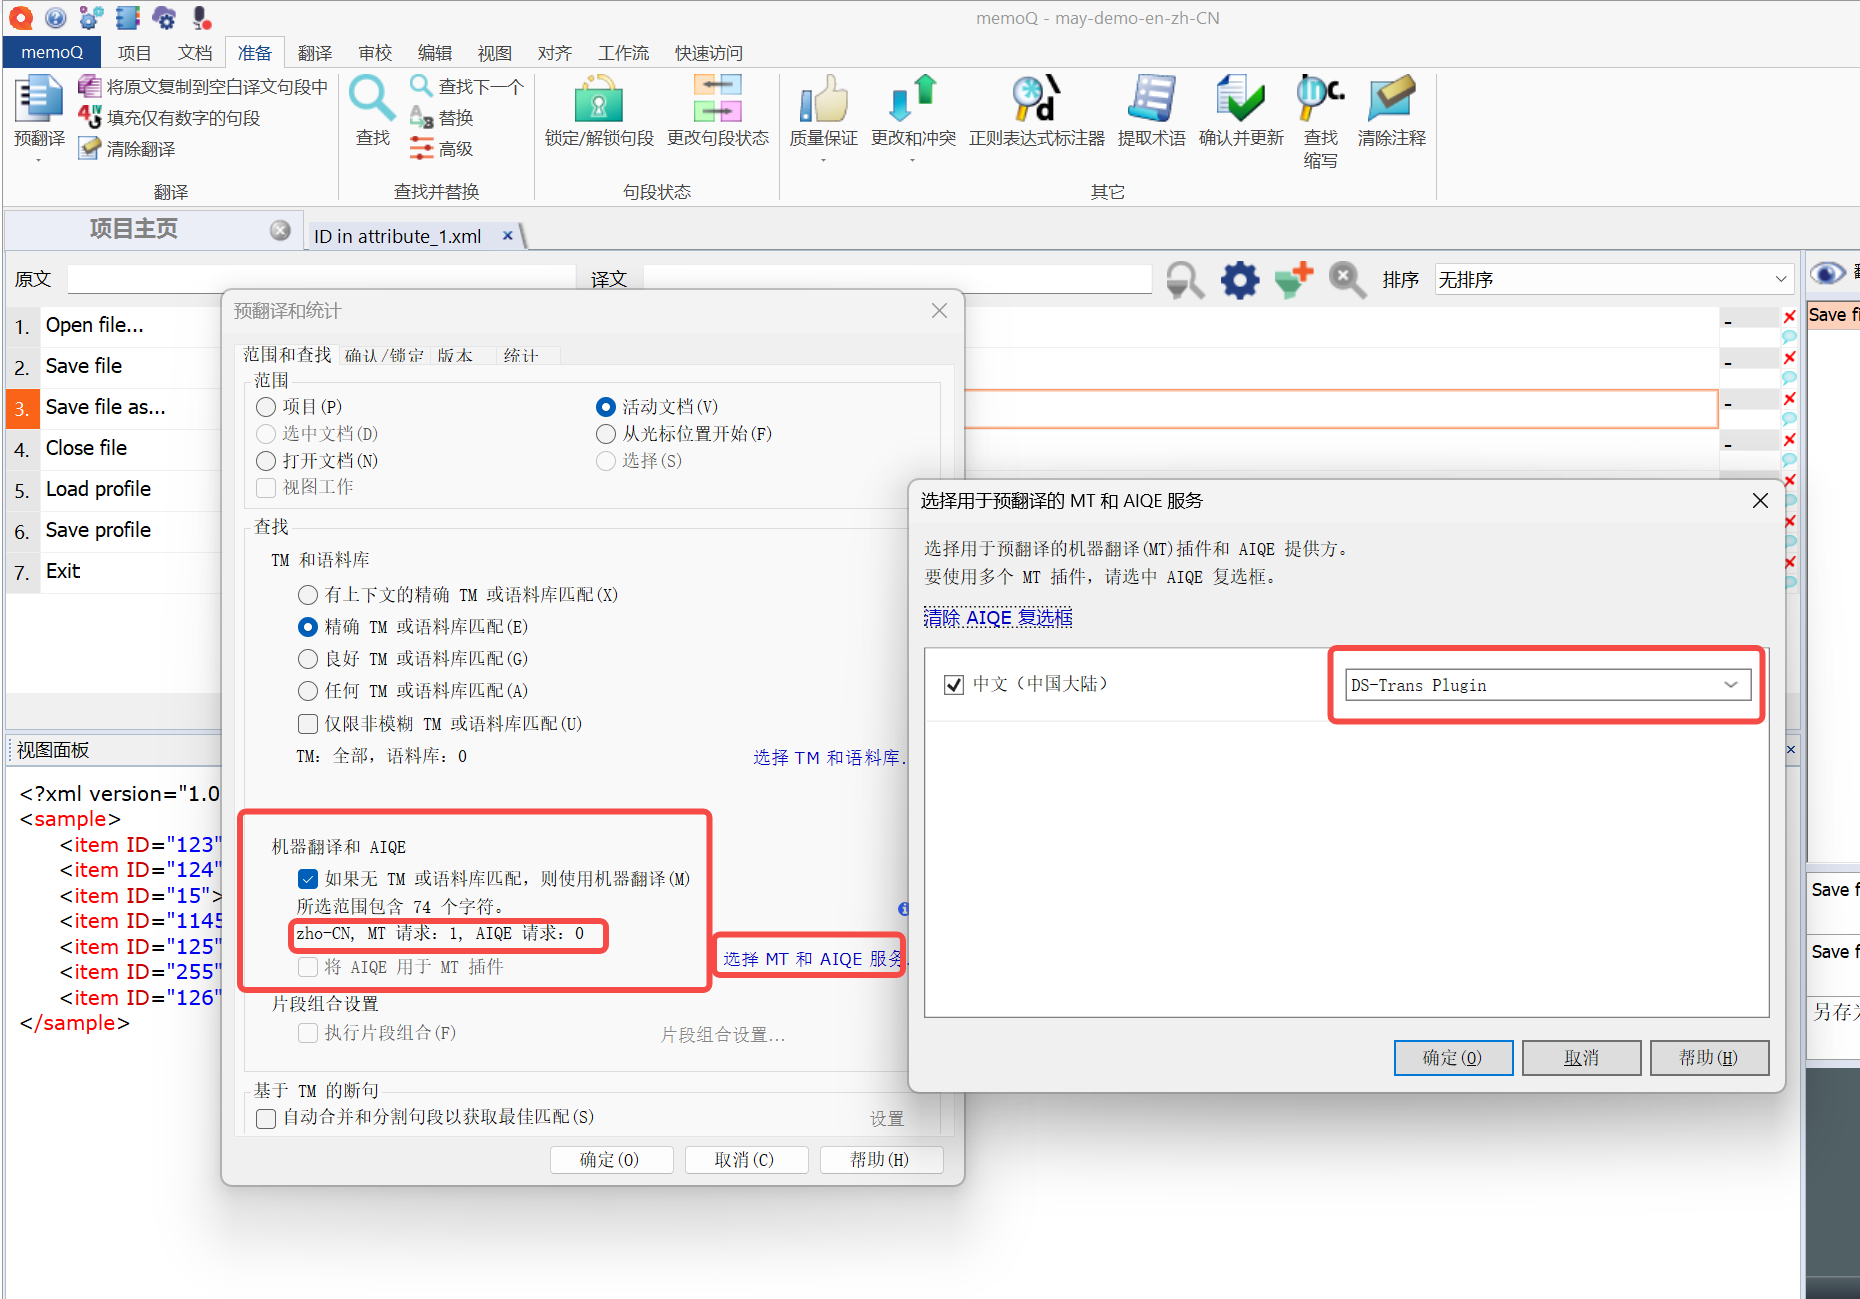Screen dimensions: 1860x1299
Task: Toggle use machine translation if no TM match
Action: pos(308,879)
